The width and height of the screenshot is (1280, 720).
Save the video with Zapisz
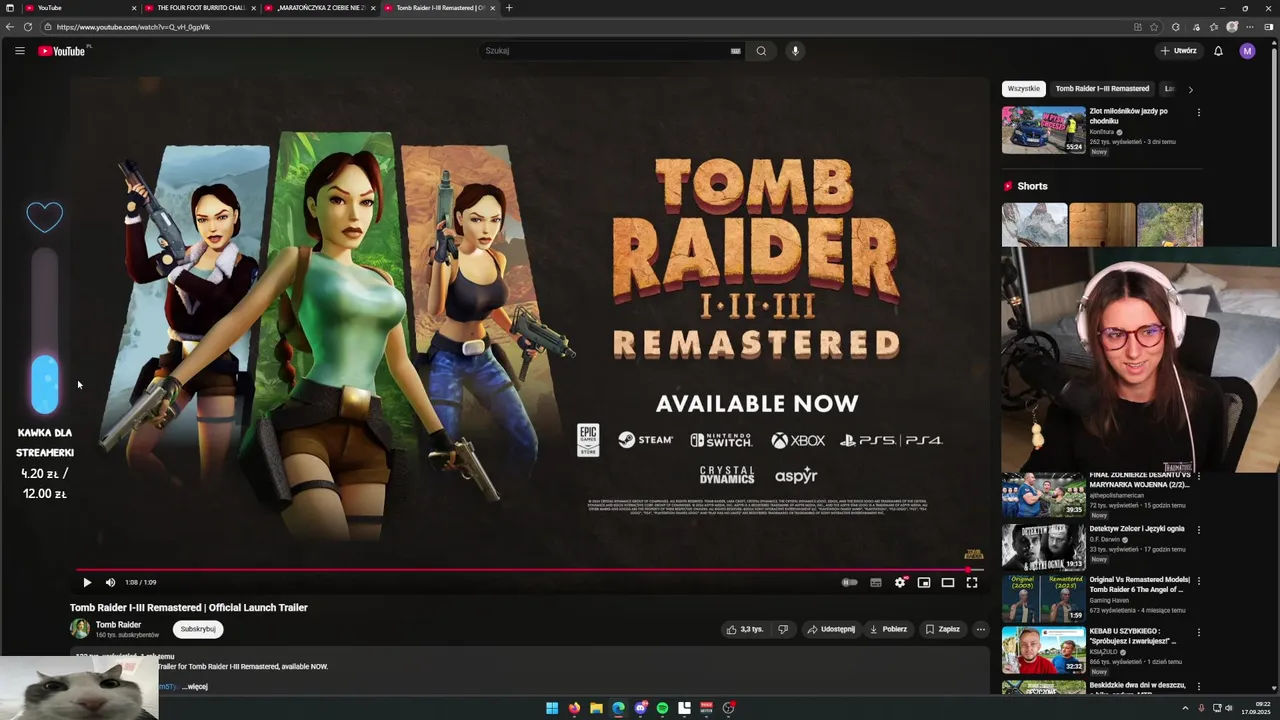coord(943,629)
